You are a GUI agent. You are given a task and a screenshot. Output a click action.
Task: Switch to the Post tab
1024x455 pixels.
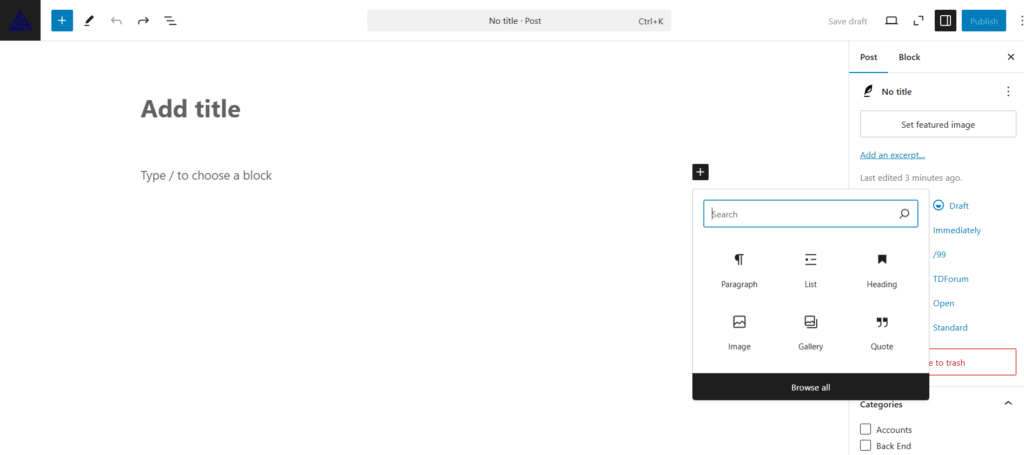tap(868, 57)
